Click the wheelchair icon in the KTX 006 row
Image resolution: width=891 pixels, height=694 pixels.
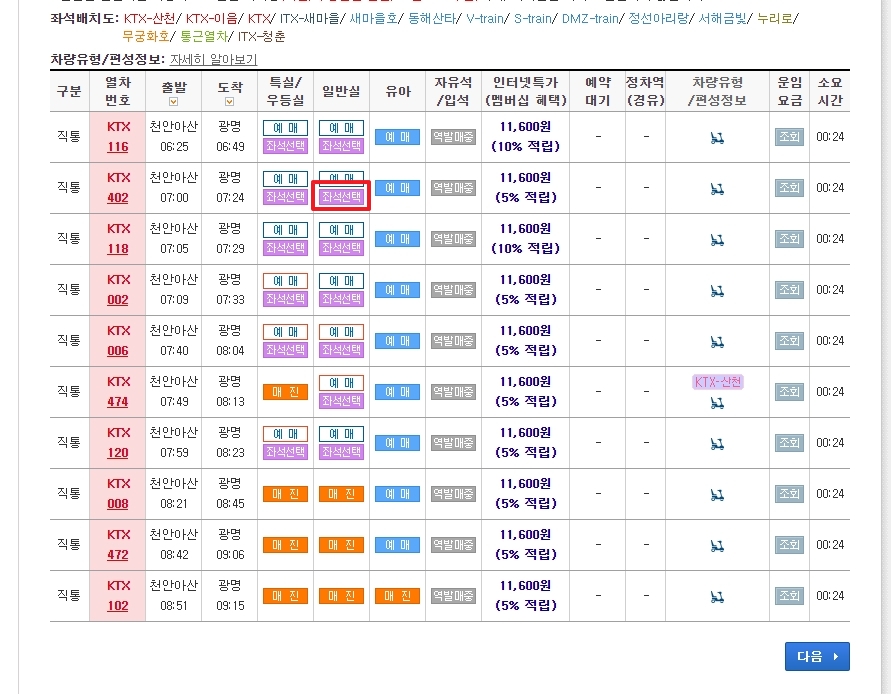(717, 341)
